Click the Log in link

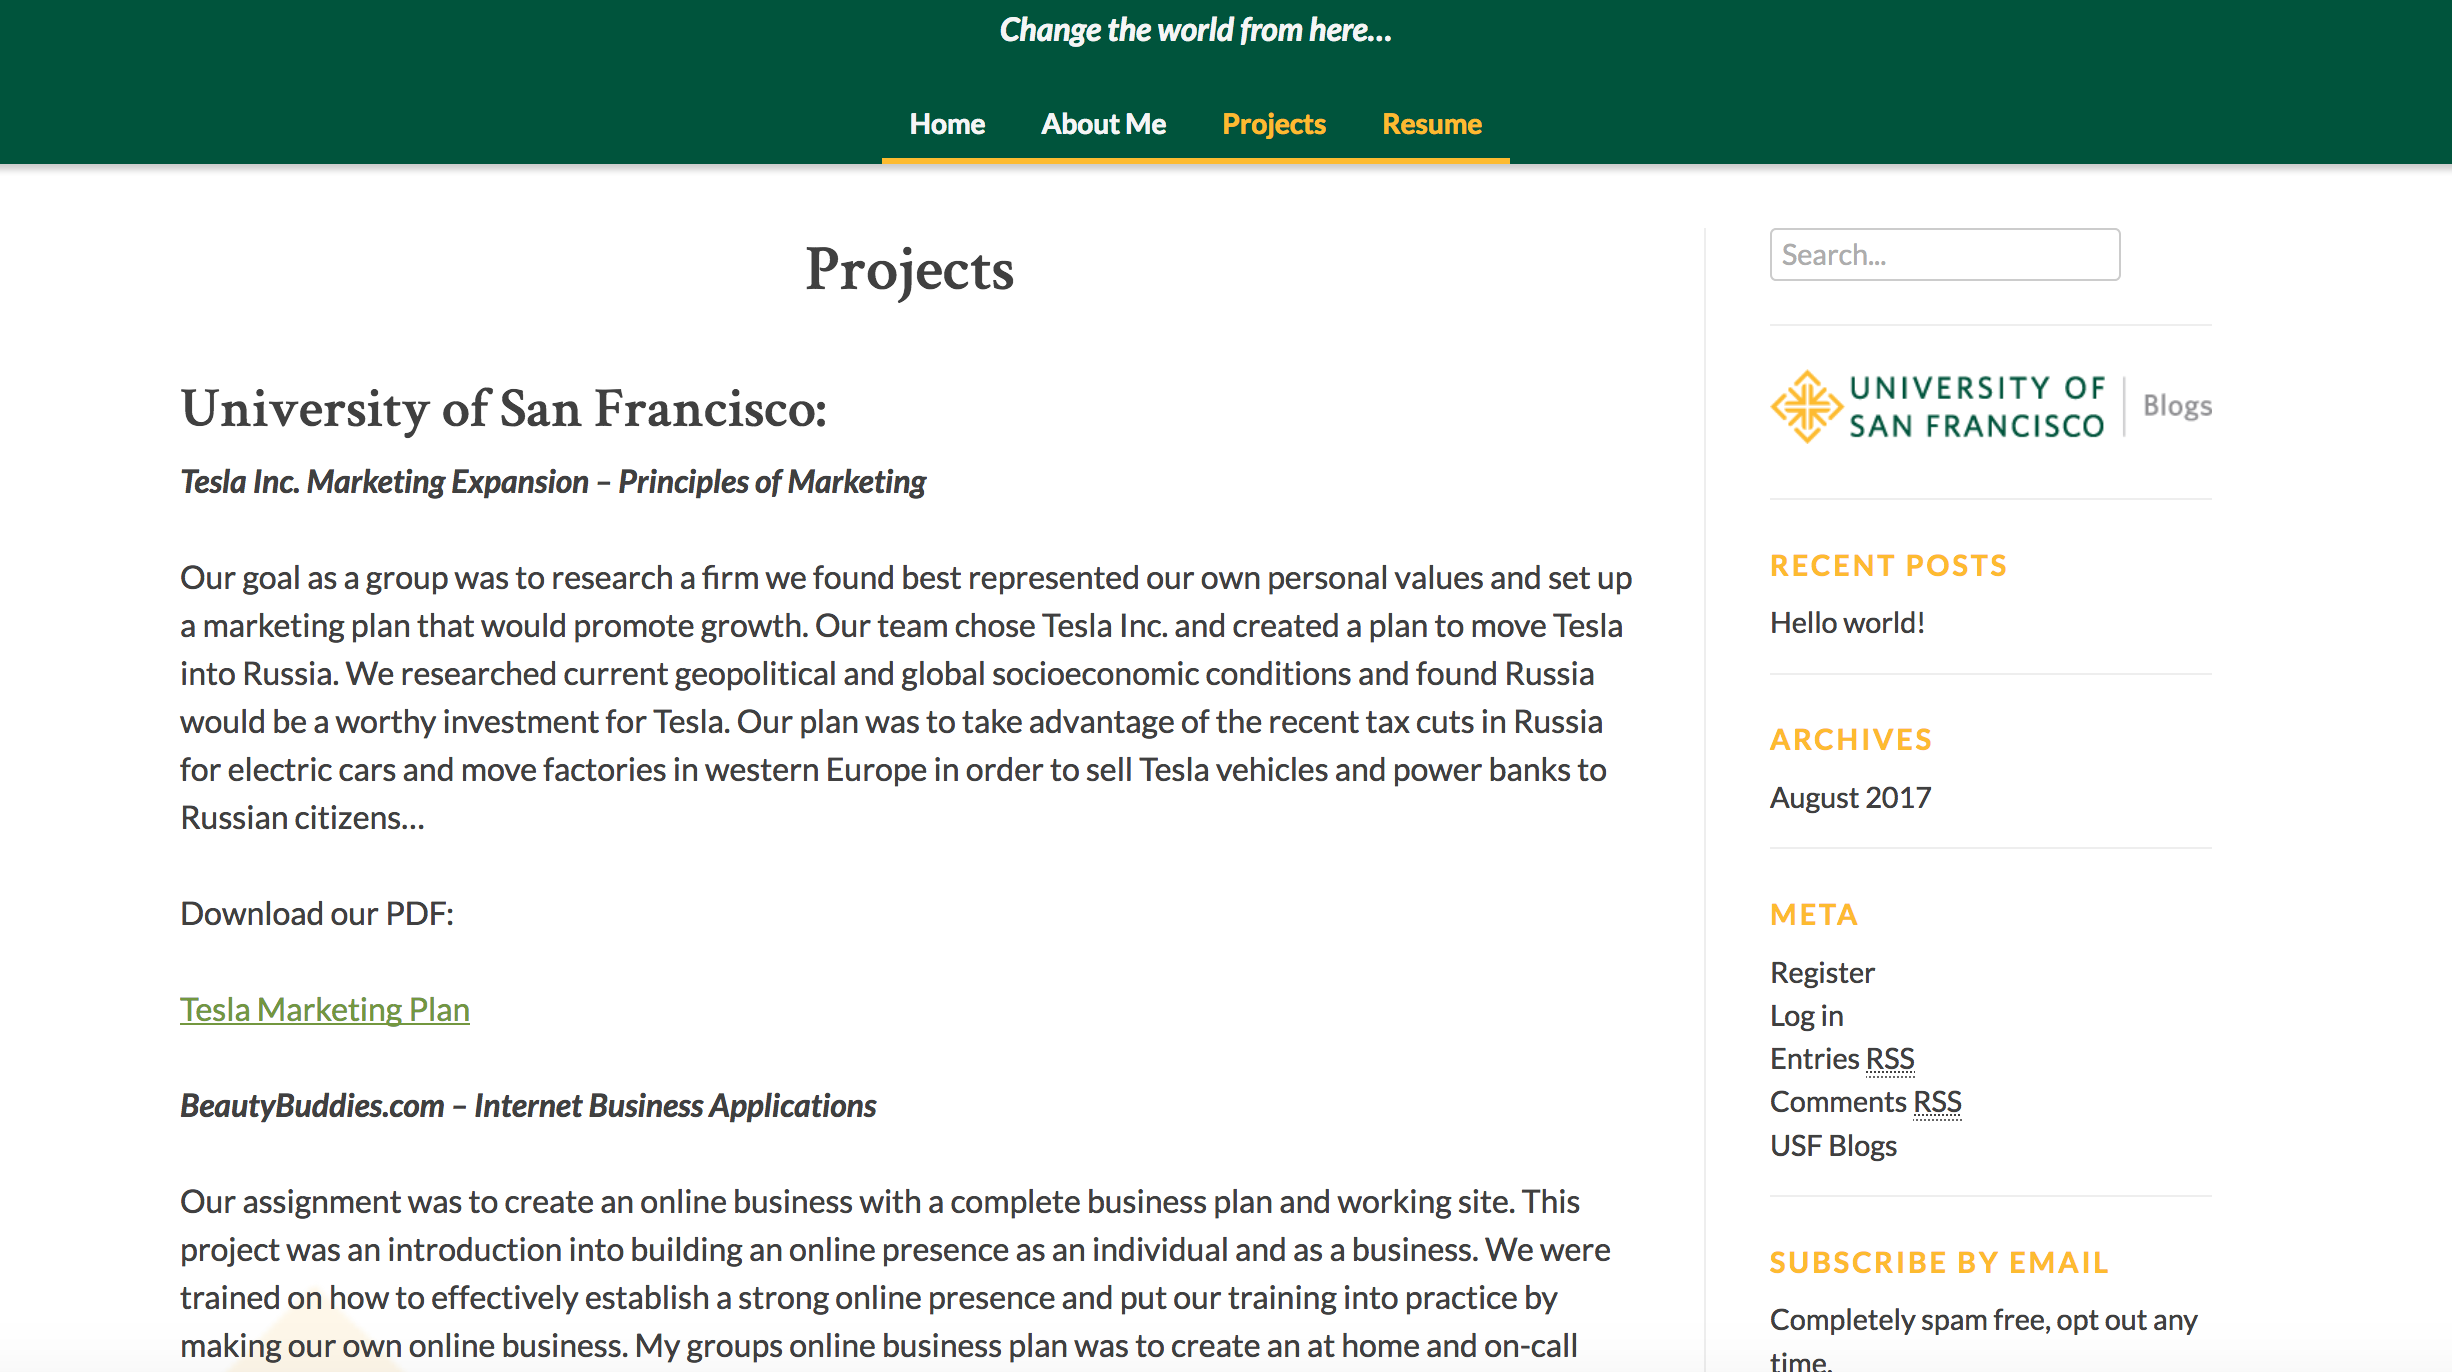click(1806, 1016)
